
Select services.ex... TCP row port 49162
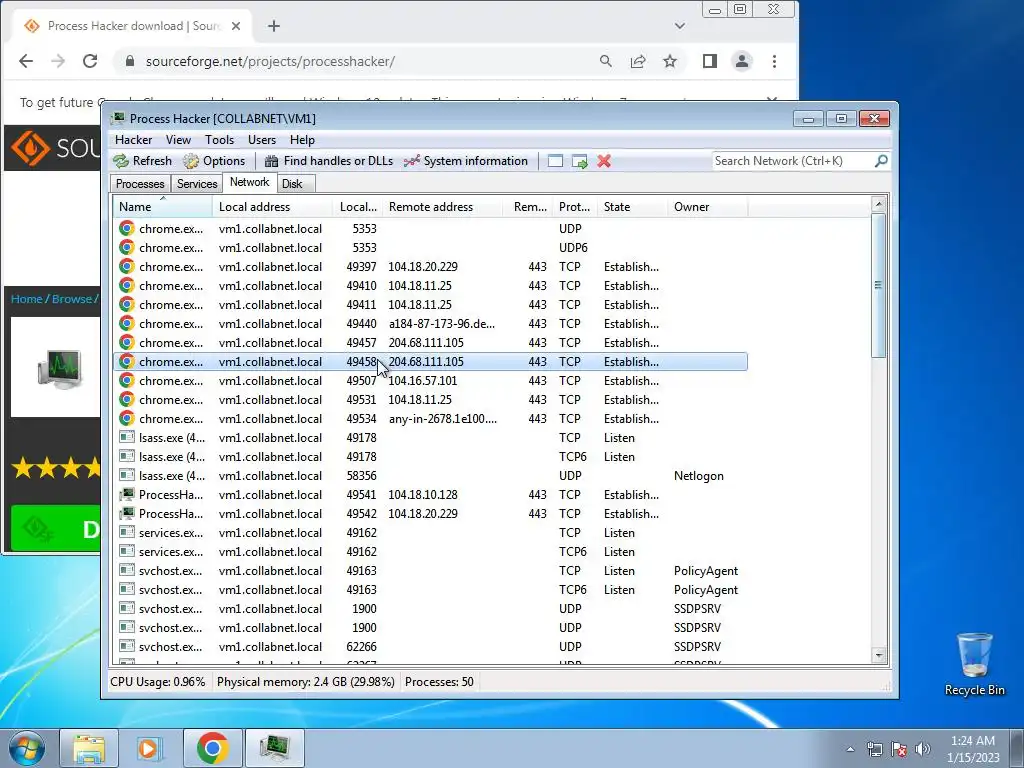point(430,532)
